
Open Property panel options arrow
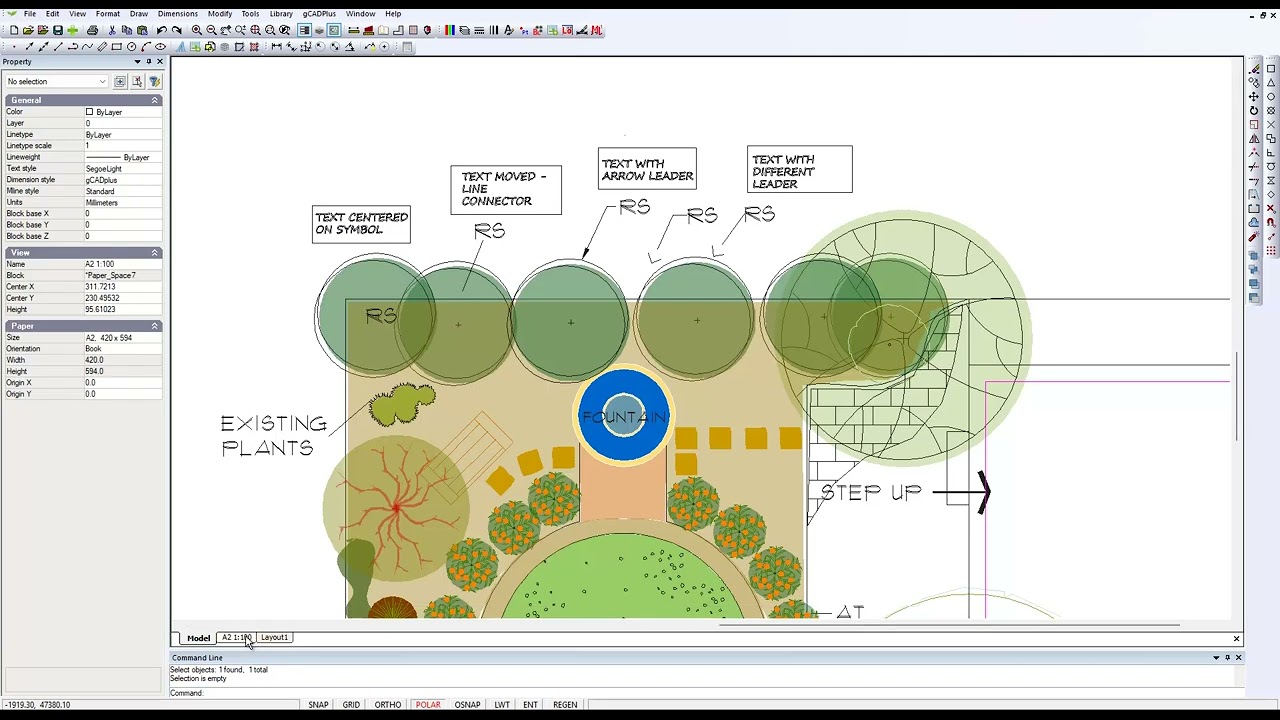pyautogui.click(x=137, y=62)
